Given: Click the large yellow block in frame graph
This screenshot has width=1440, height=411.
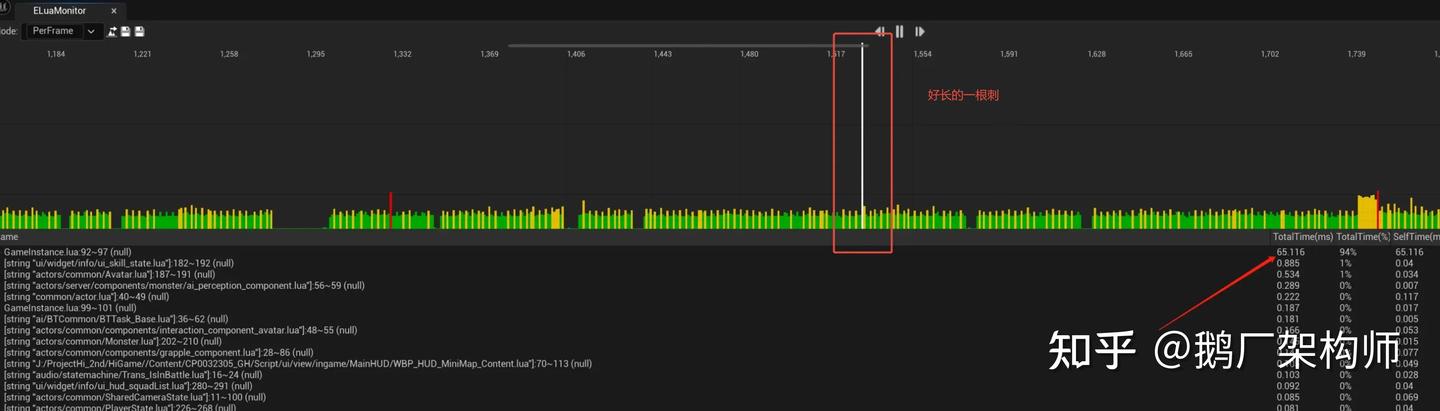Looking at the screenshot, I should click(x=1366, y=212).
